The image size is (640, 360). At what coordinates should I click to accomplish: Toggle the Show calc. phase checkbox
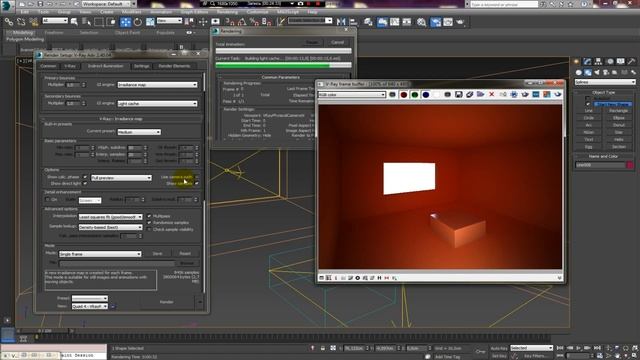click(x=85, y=177)
